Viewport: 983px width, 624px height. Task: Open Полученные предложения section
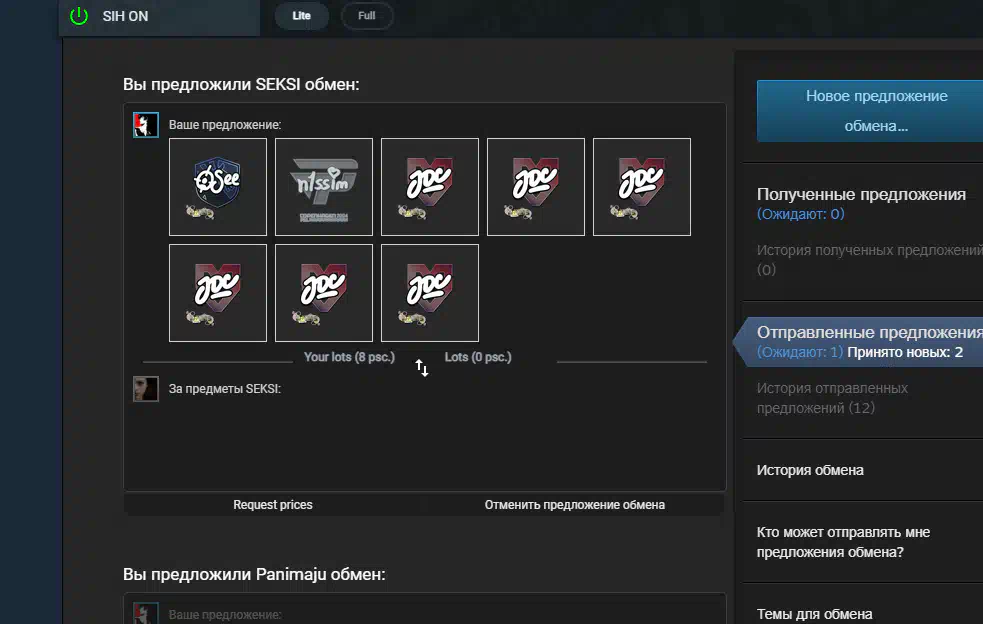861,194
